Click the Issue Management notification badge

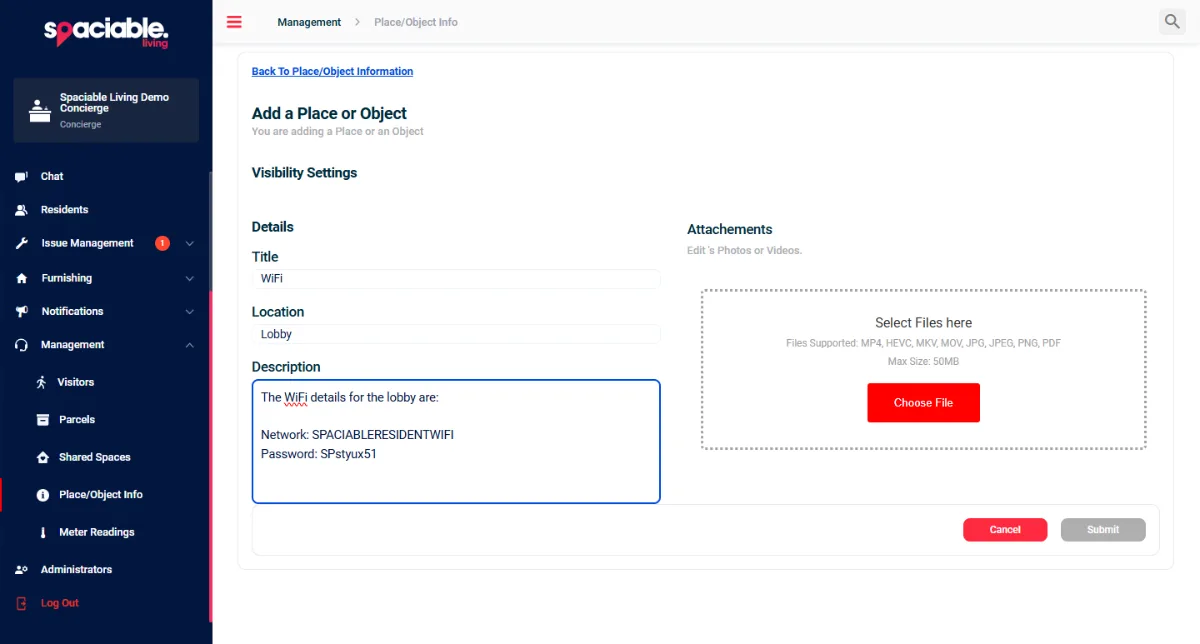[x=162, y=243]
